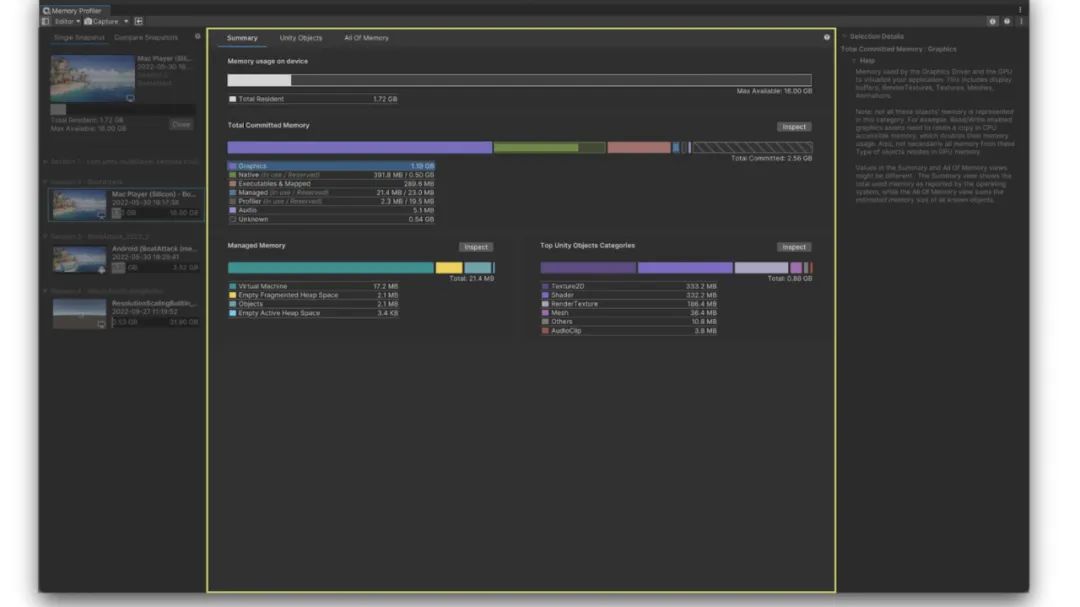
Task: Click the import snapshot icon in toolbar
Action: 139,21
